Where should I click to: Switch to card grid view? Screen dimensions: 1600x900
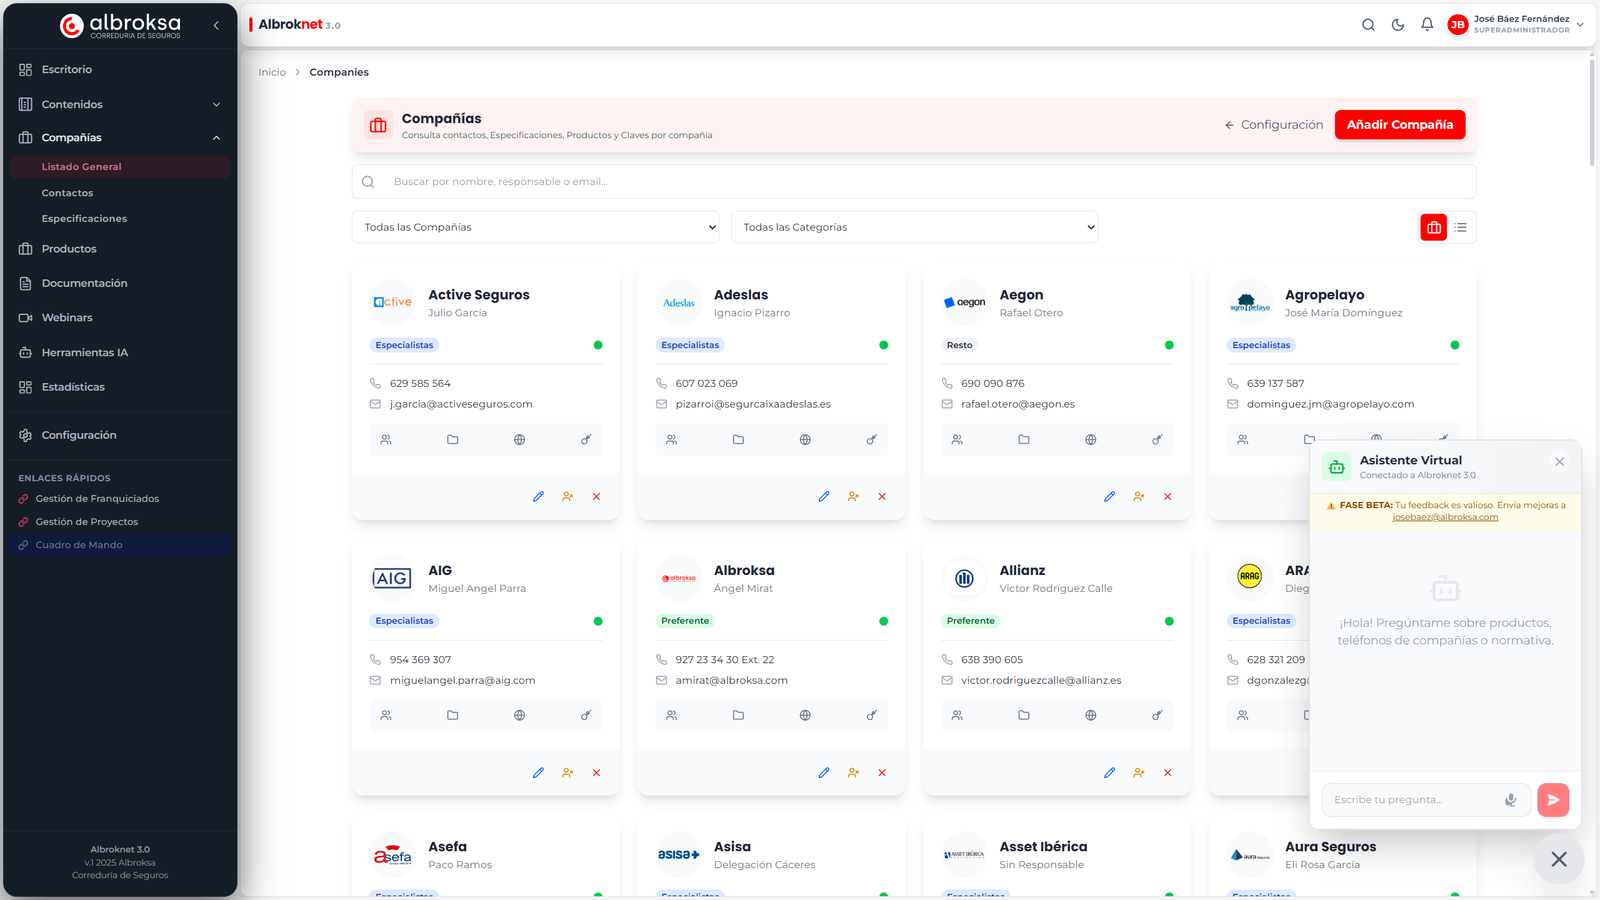(x=1434, y=228)
